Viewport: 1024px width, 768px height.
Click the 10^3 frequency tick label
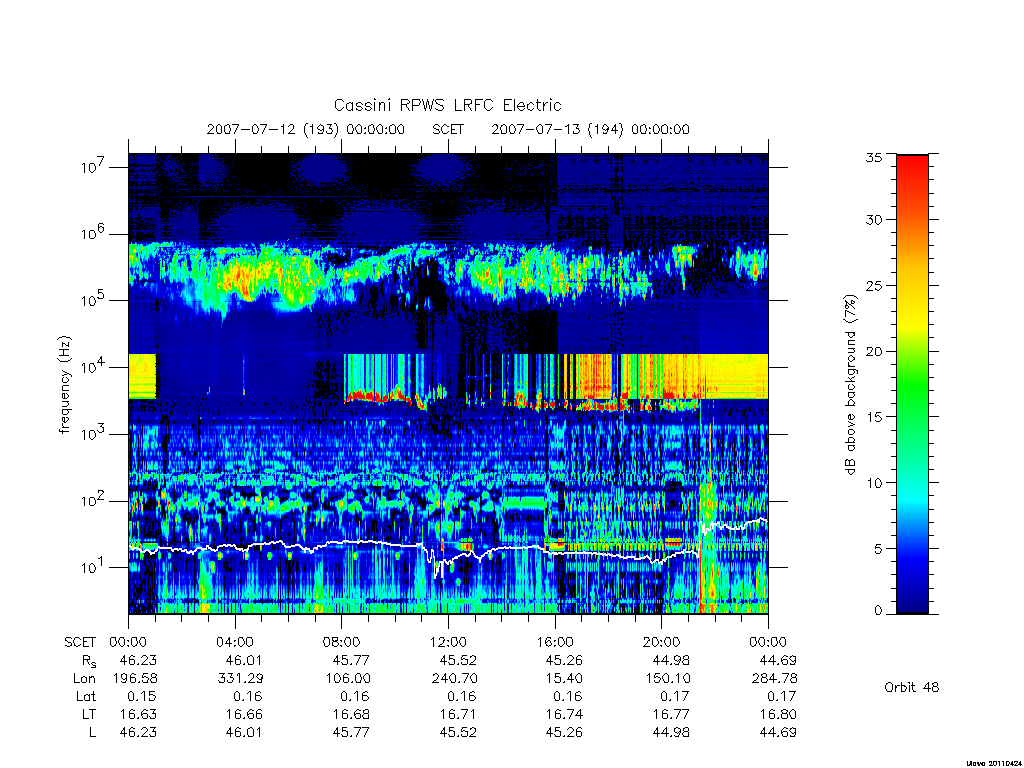tap(93, 433)
